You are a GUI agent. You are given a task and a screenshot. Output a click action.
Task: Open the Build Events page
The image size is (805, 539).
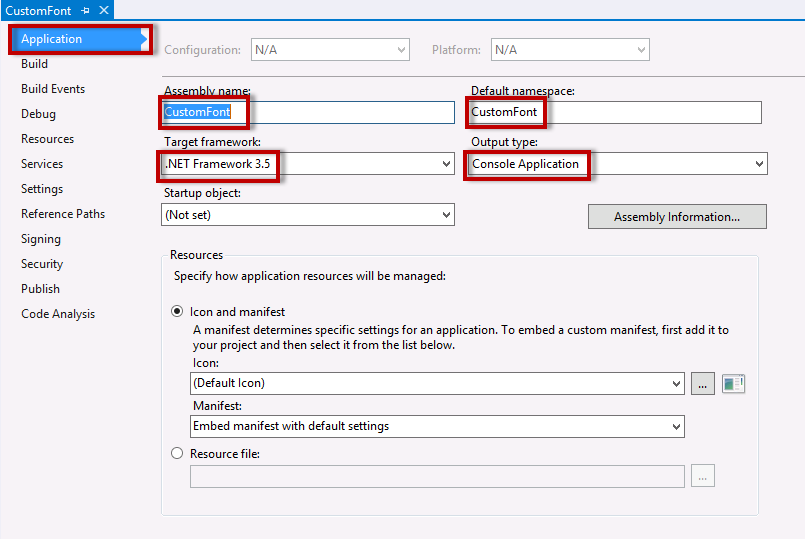[53, 89]
